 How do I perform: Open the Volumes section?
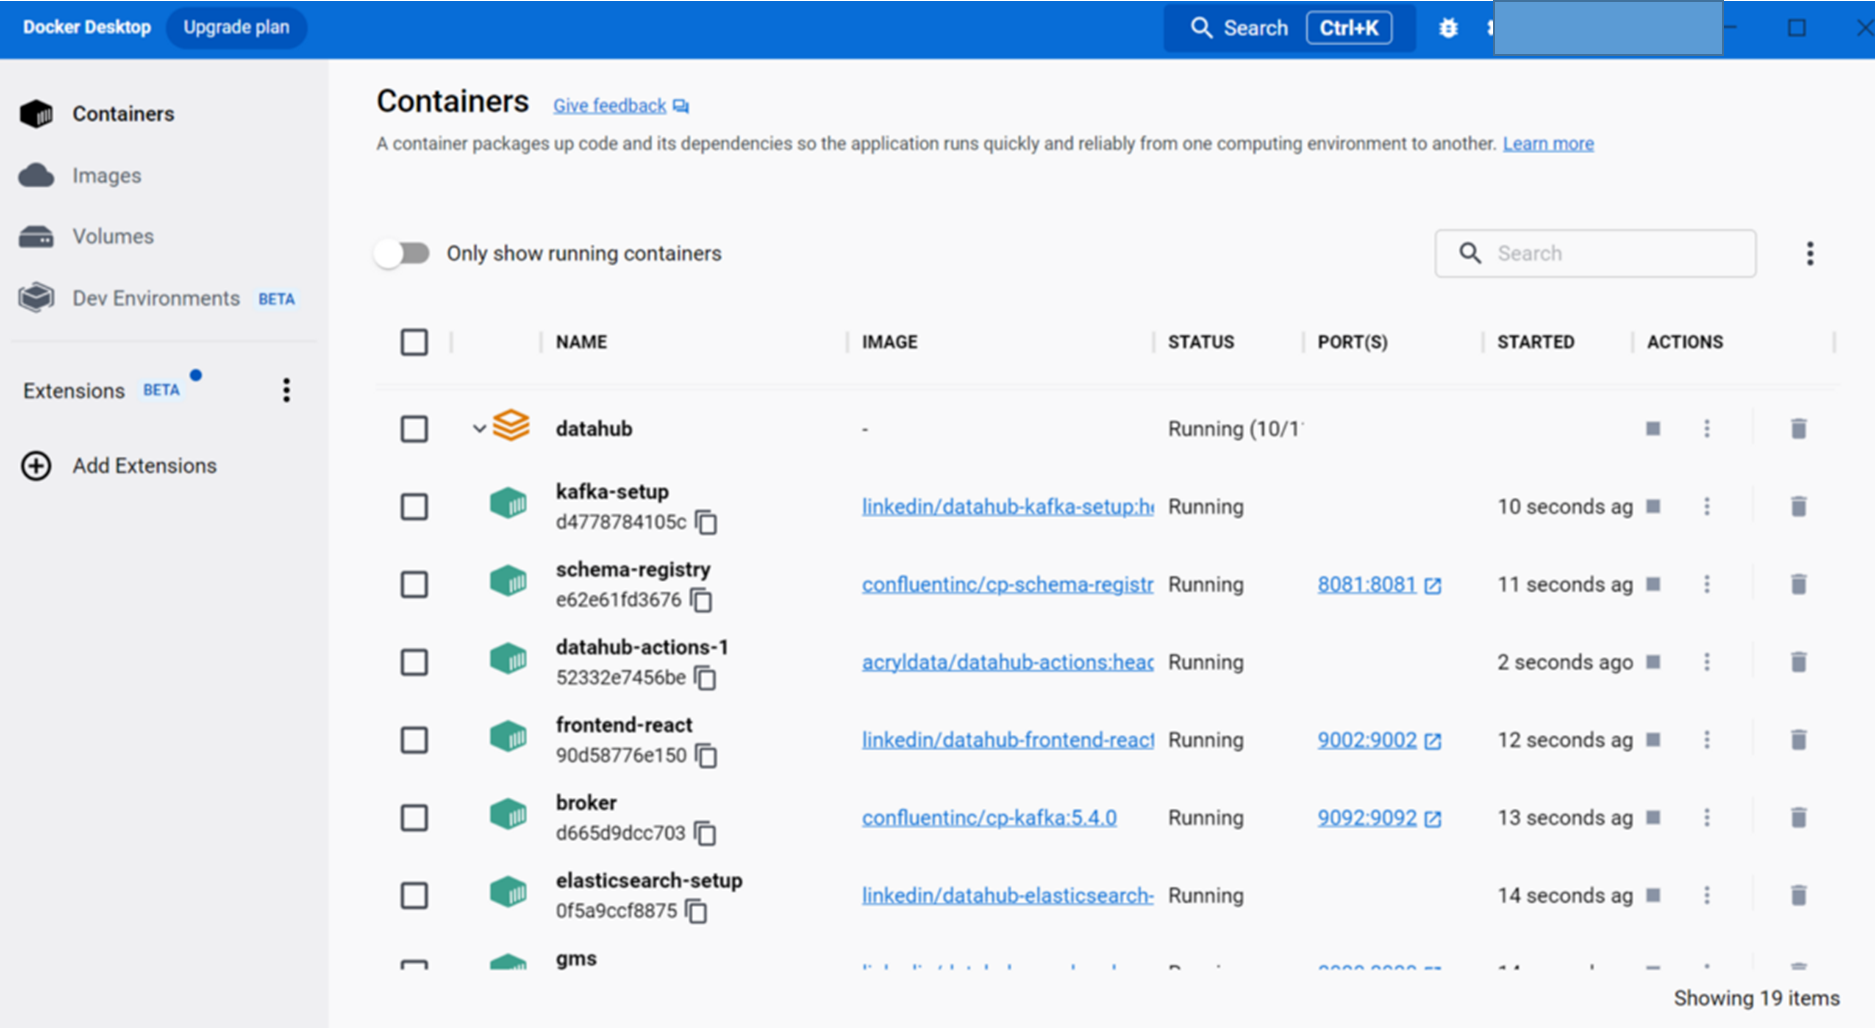click(112, 237)
